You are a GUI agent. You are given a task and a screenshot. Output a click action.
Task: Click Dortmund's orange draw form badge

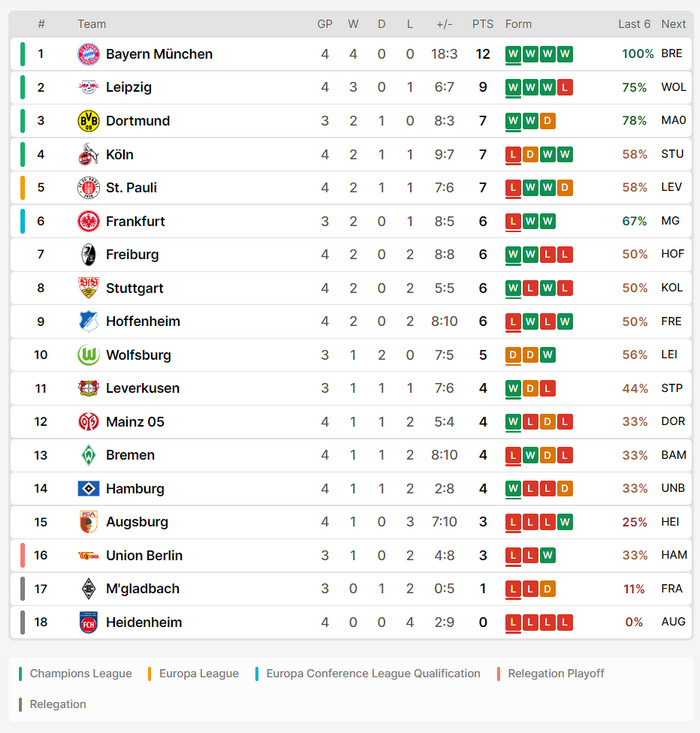coord(547,121)
